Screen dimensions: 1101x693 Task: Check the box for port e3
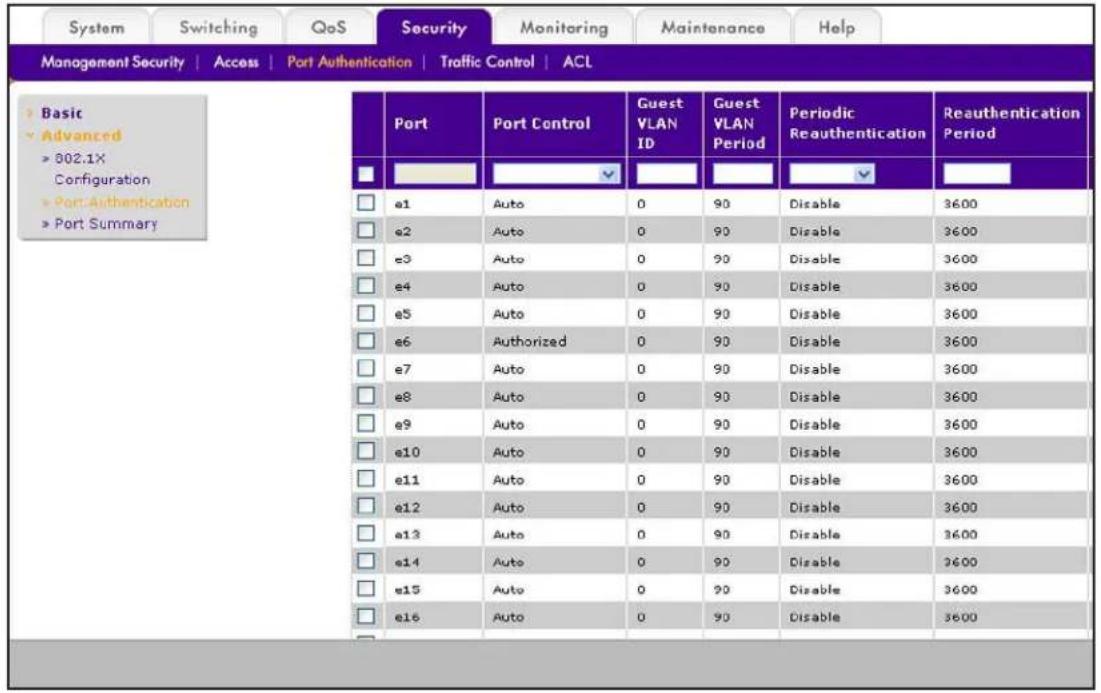[366, 258]
